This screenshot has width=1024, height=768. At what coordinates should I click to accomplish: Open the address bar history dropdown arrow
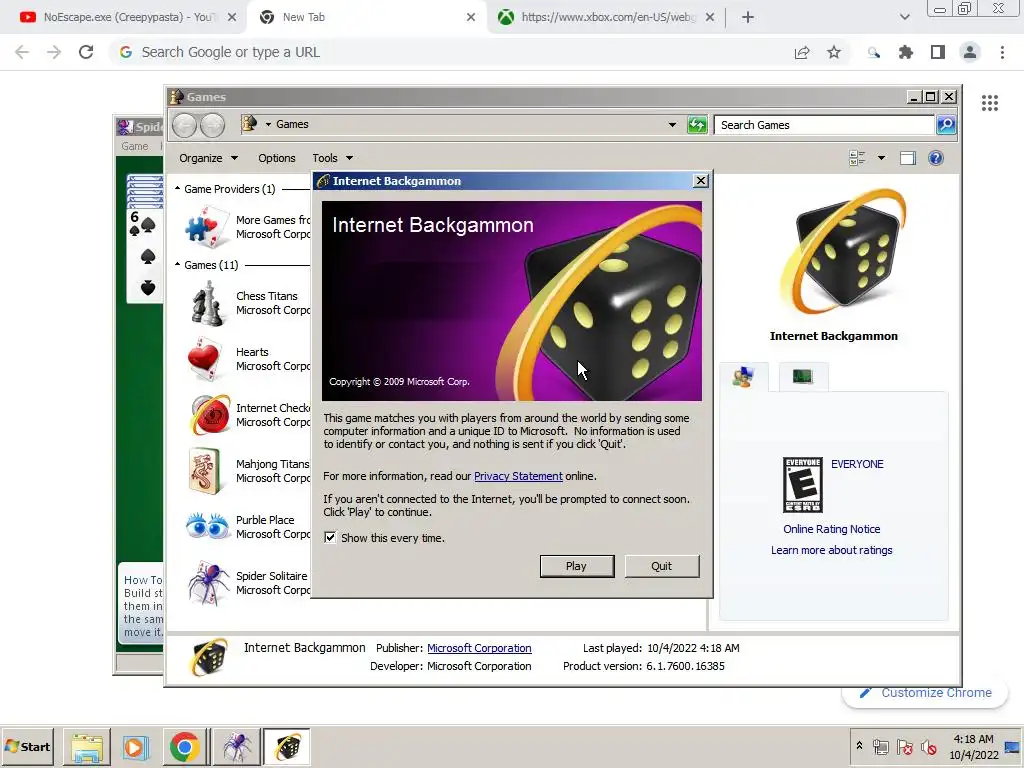(x=672, y=125)
